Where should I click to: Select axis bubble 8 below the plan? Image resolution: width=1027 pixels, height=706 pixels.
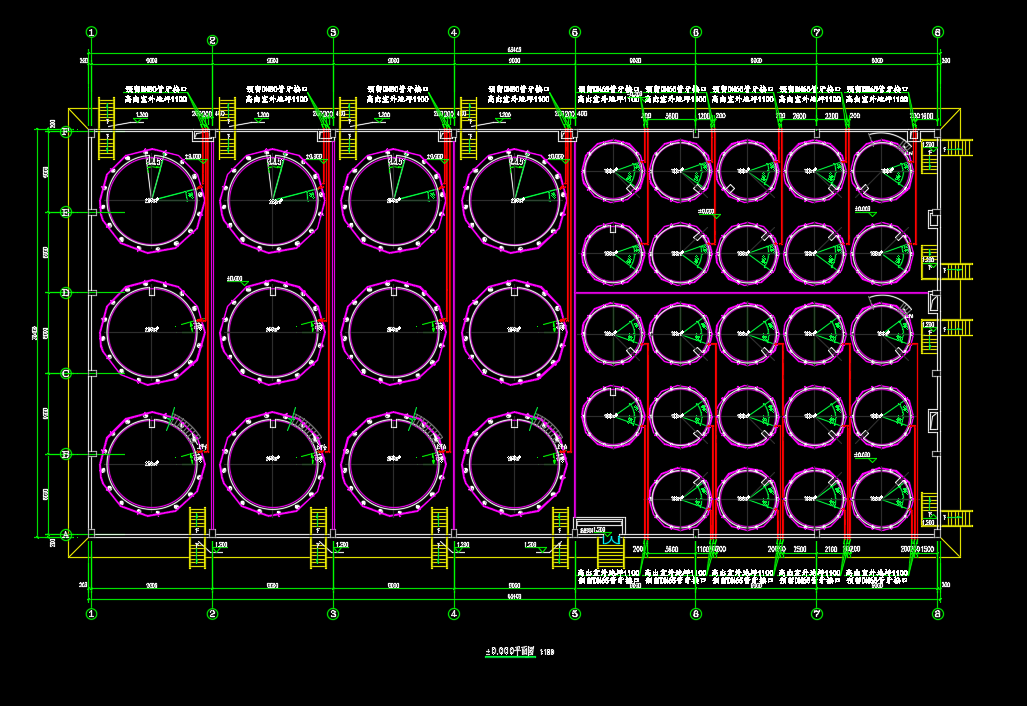(x=938, y=614)
